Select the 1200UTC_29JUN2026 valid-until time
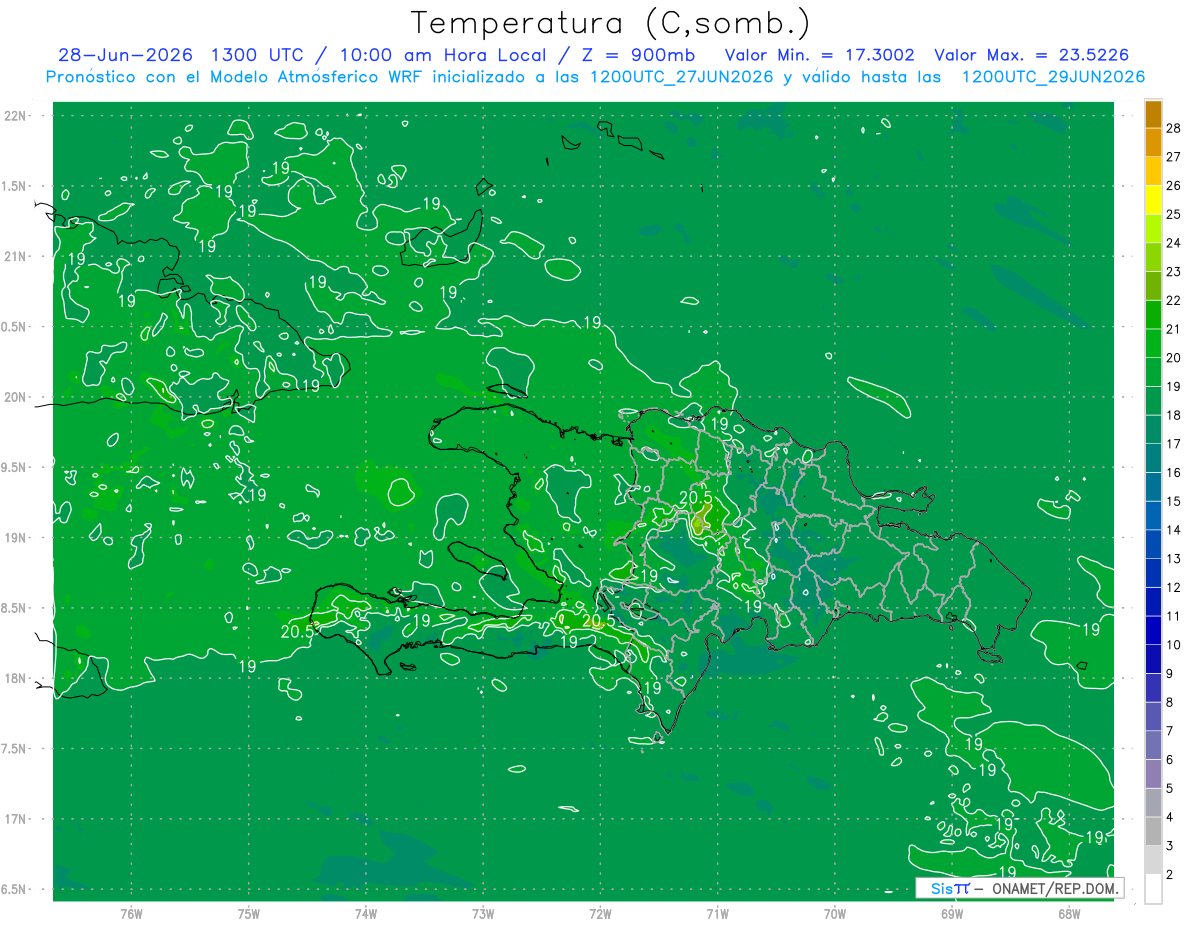1200x927 pixels. coord(1053,77)
